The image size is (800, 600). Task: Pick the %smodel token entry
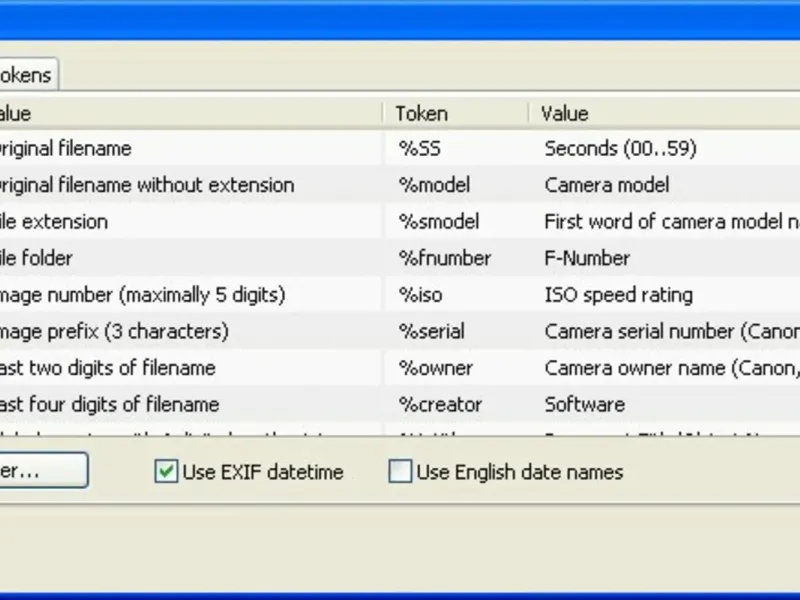[x=439, y=222]
